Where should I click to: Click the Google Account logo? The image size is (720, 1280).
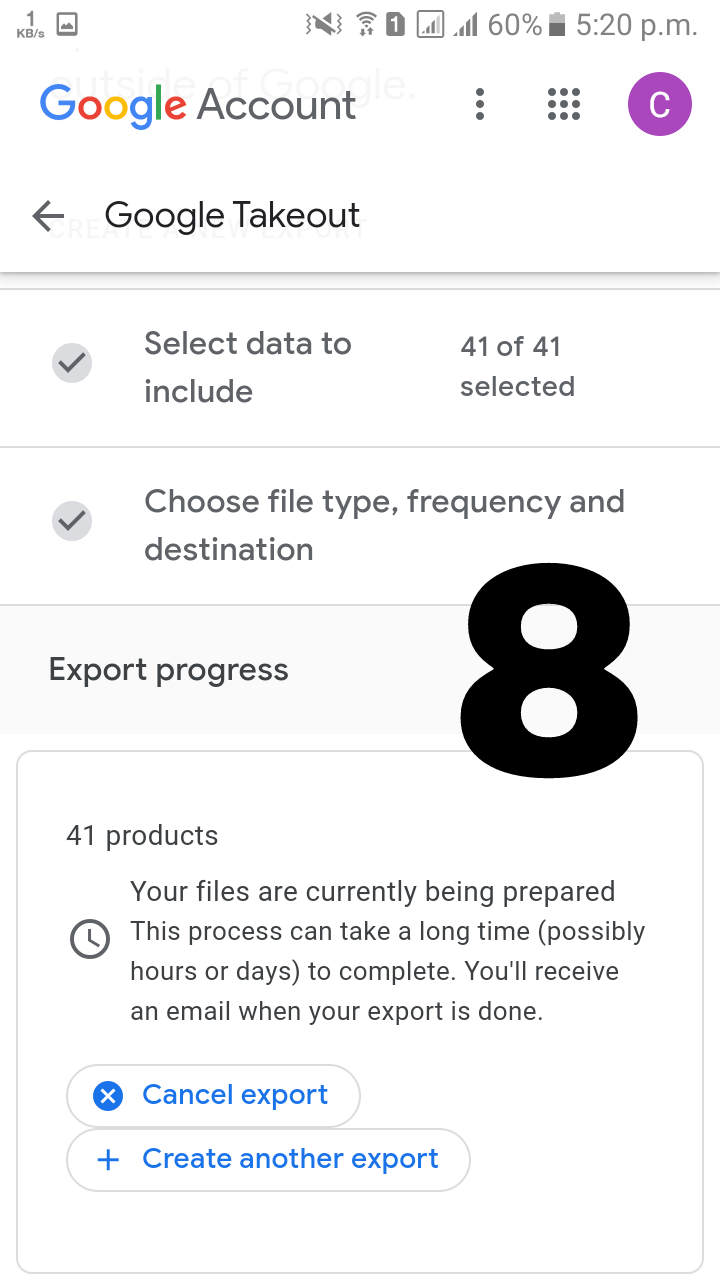(198, 104)
